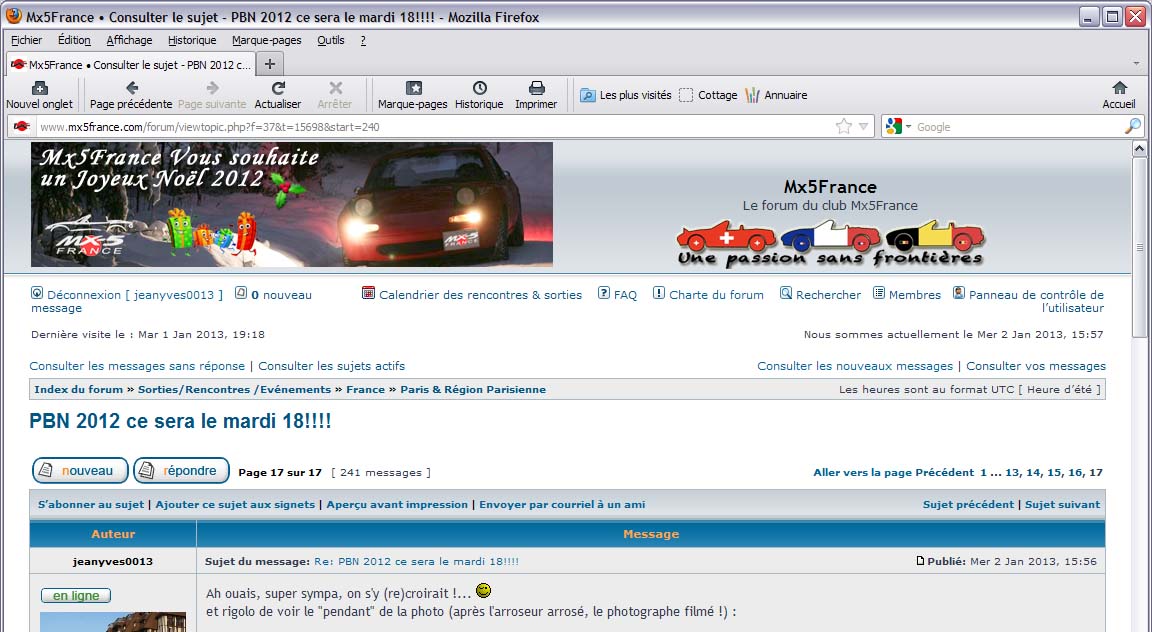Click the Déconnexion icon
The width and height of the screenshot is (1152, 632).
[37, 292]
